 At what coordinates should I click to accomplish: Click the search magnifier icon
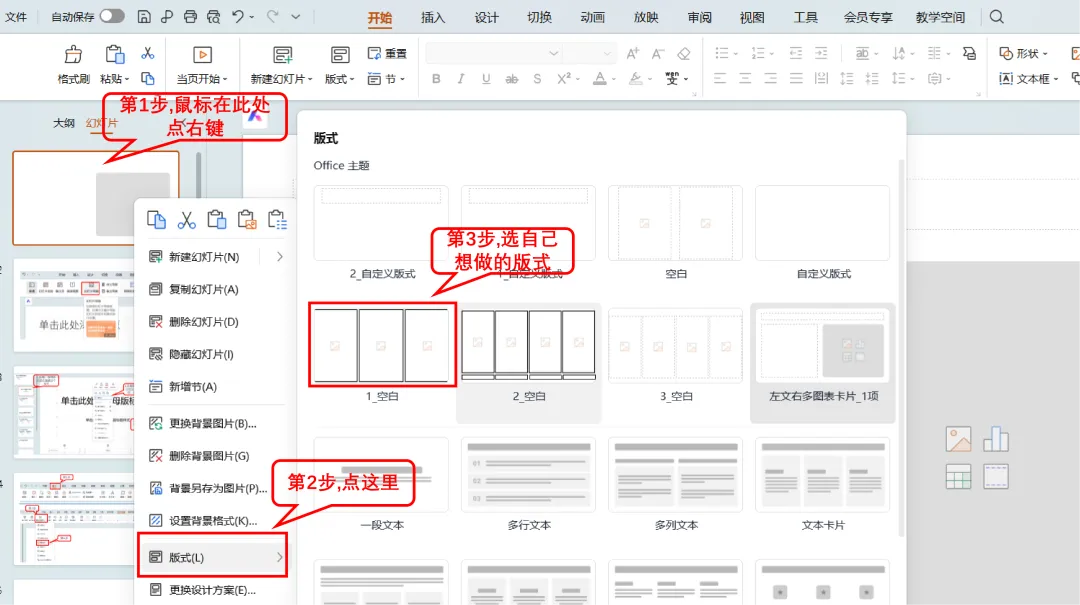click(x=996, y=17)
